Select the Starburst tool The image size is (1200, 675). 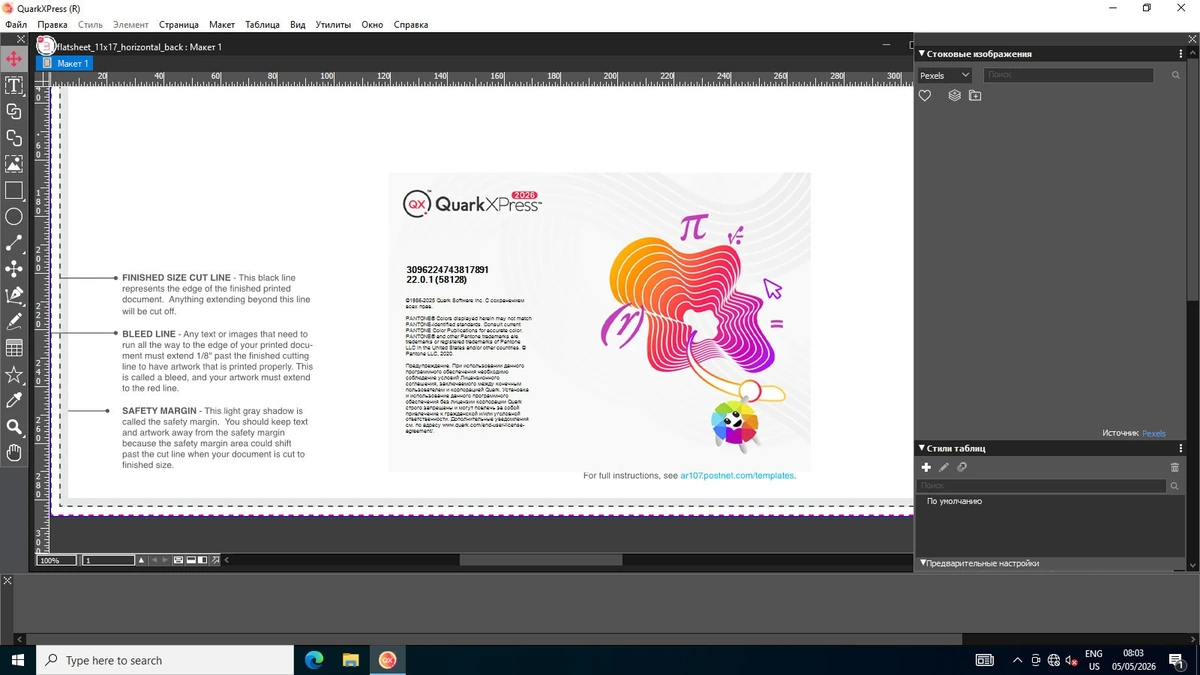14,374
